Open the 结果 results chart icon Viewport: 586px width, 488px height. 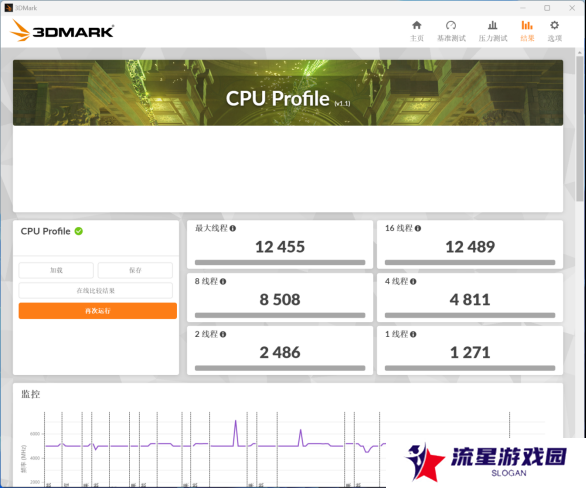coord(527,25)
